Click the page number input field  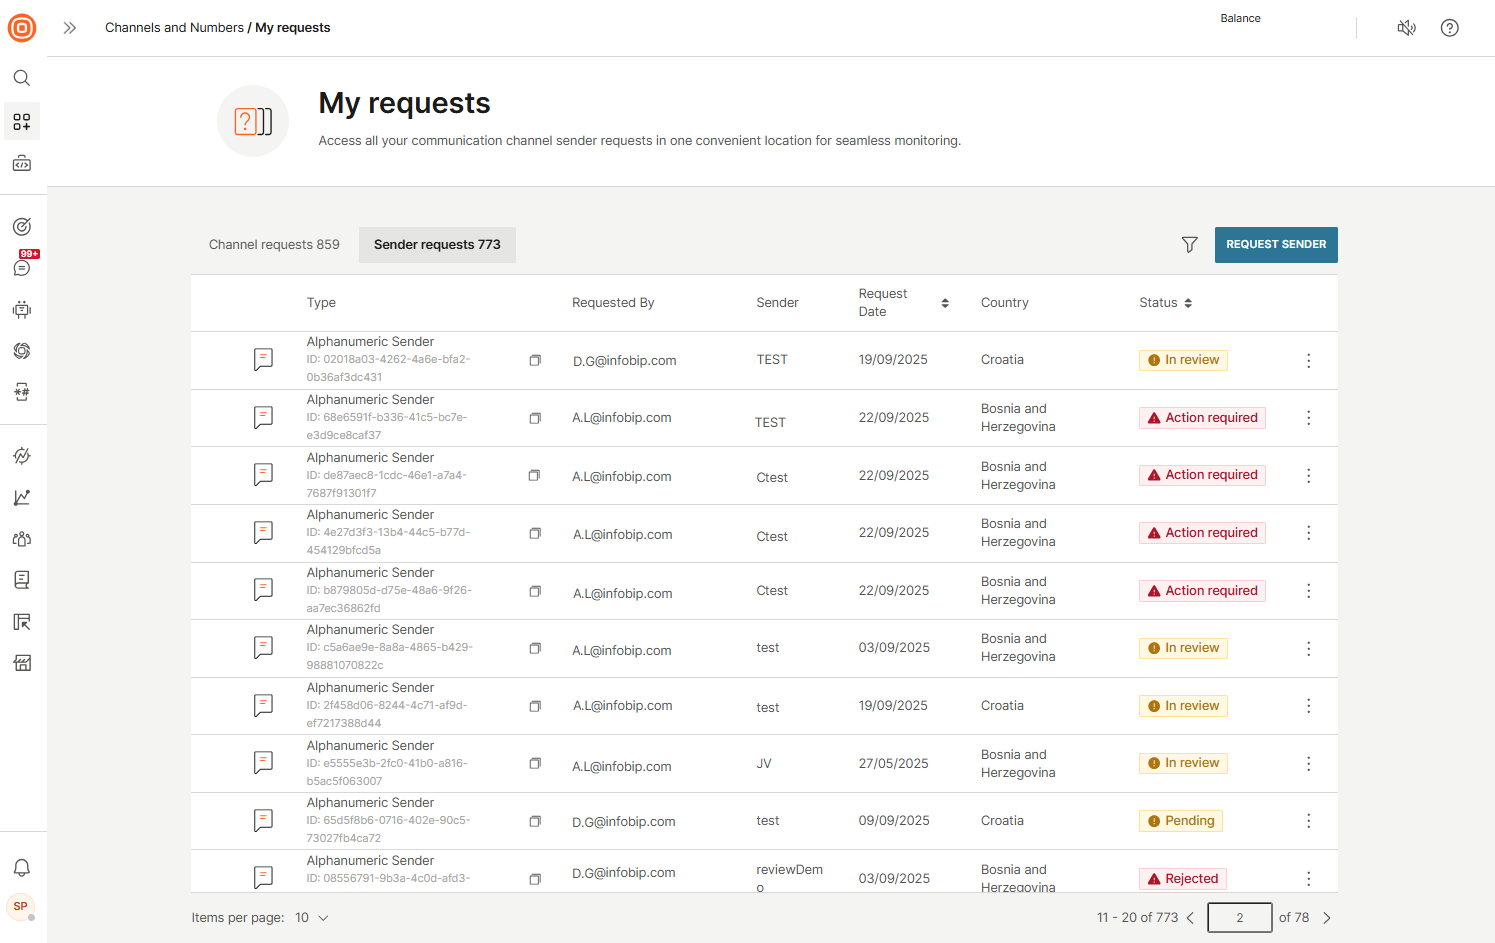pos(1239,918)
